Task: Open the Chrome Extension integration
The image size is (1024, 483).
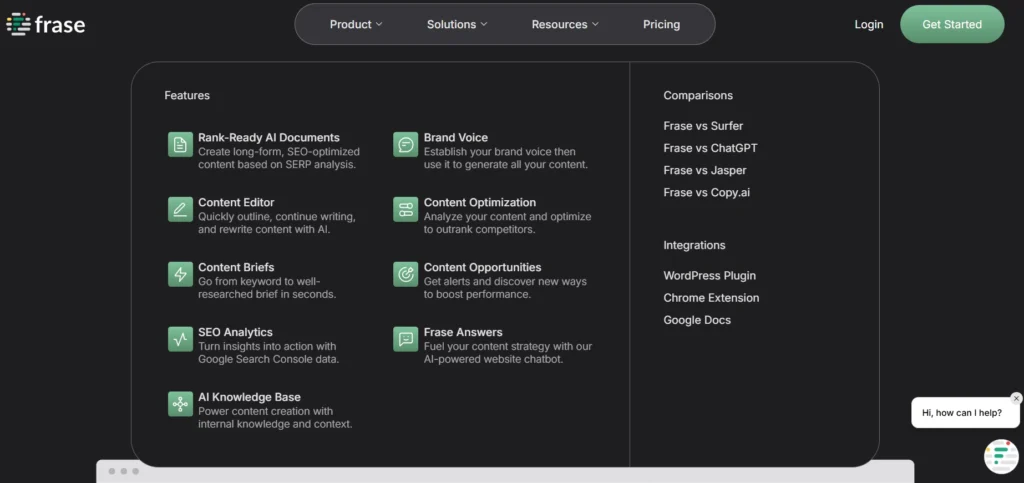Action: click(711, 298)
